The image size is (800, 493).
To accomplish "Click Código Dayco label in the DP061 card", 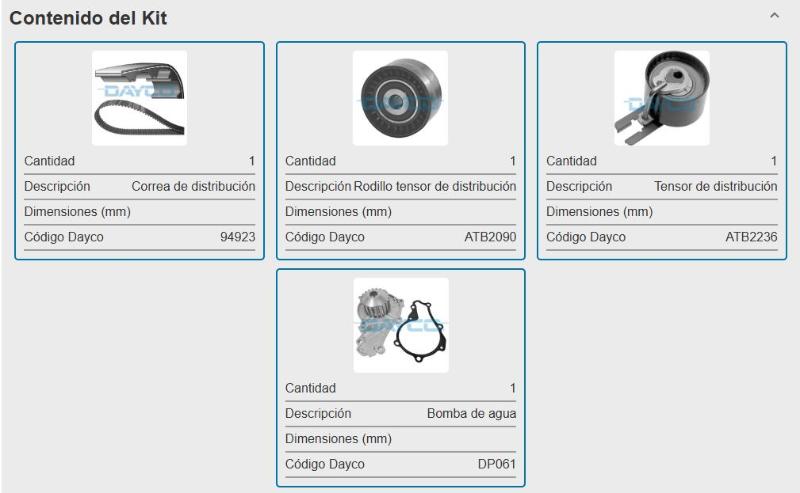I will (325, 464).
